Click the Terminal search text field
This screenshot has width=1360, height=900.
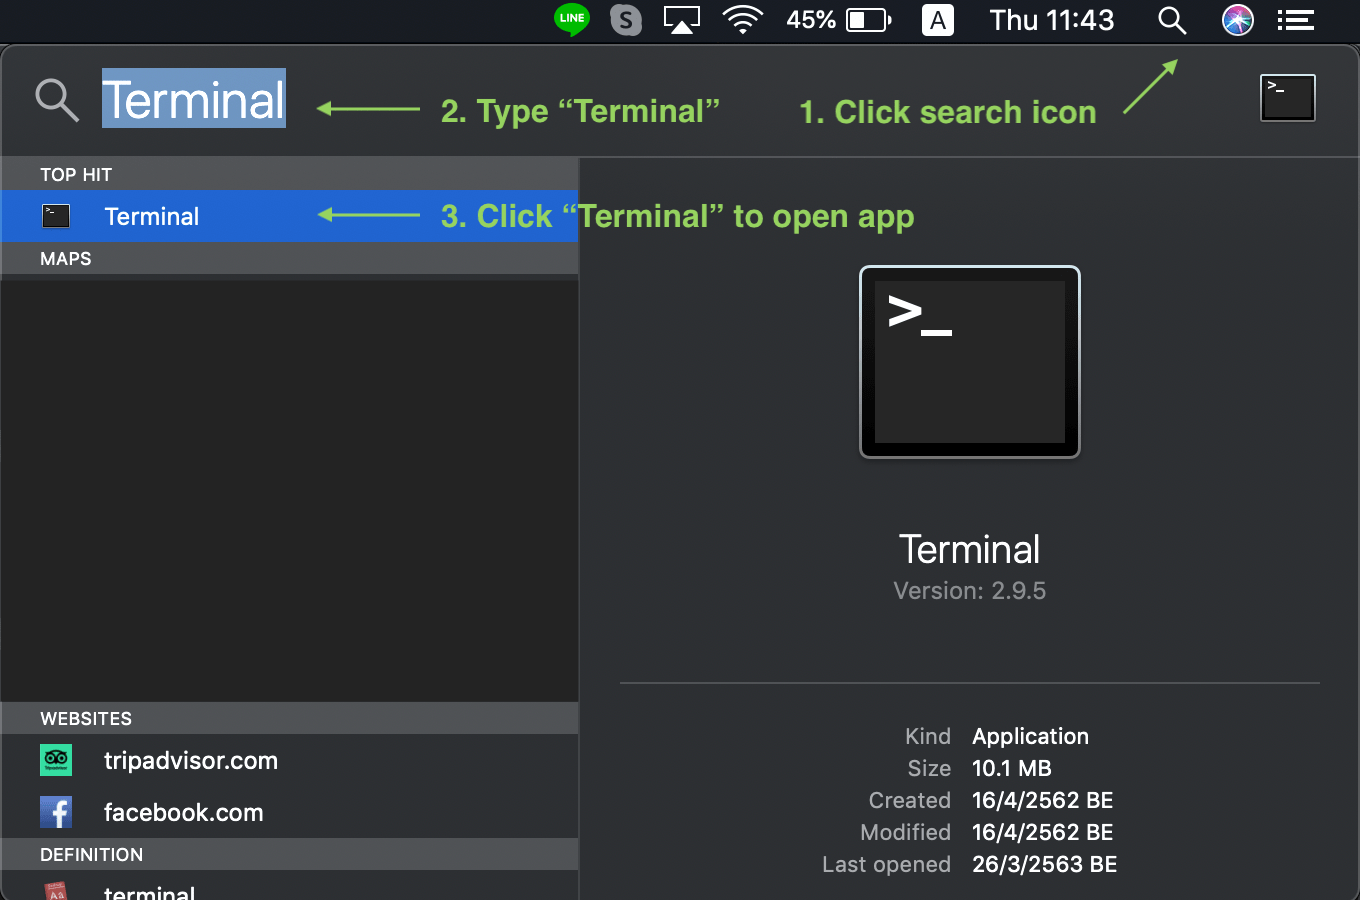pyautogui.click(x=194, y=99)
